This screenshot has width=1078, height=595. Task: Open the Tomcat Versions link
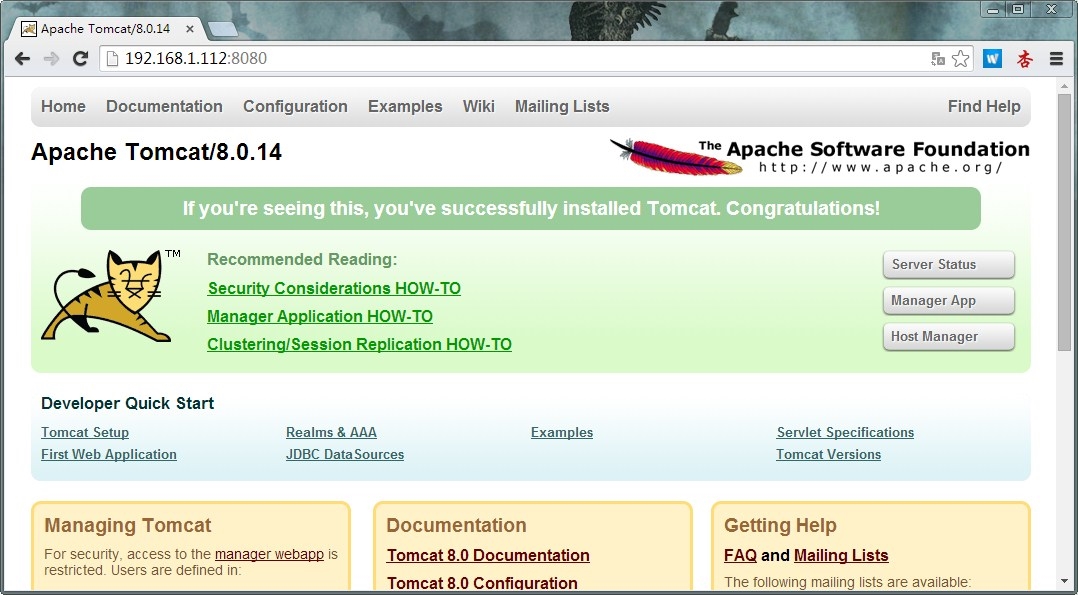point(828,455)
